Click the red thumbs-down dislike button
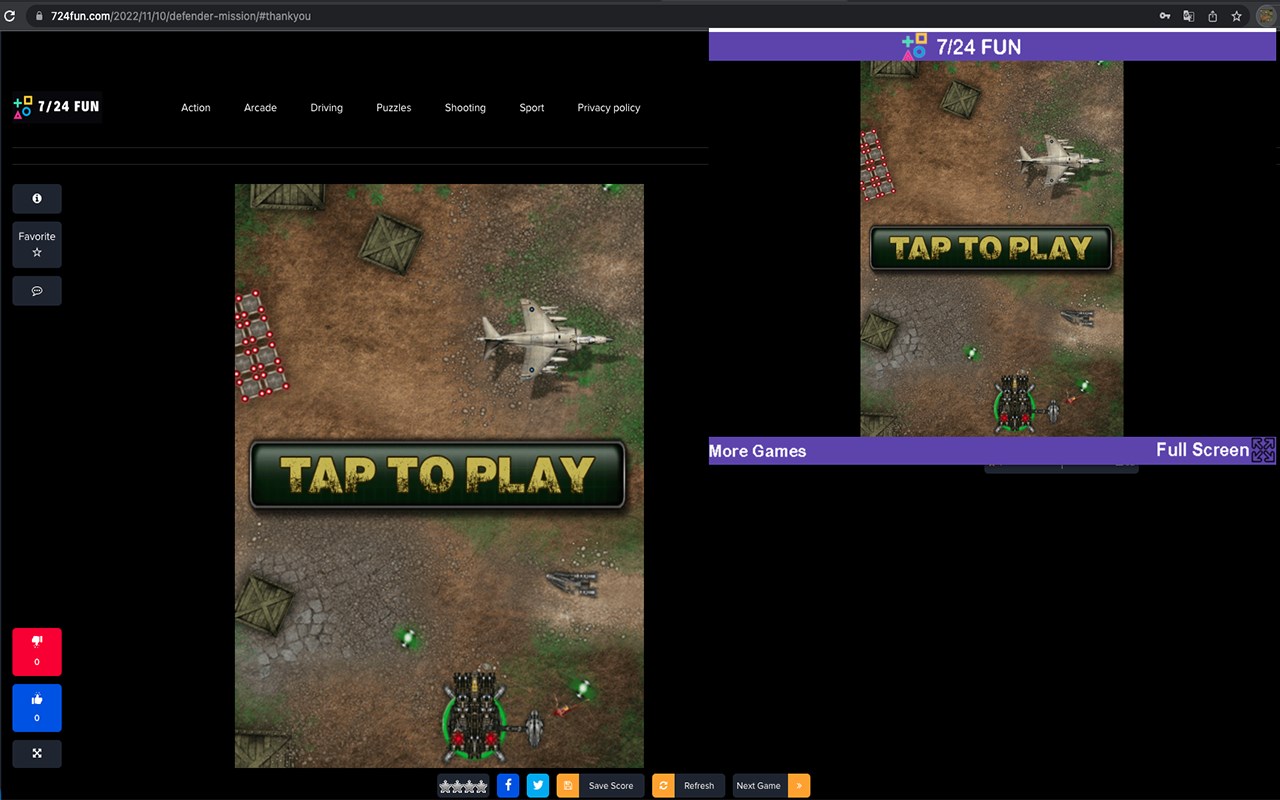 [37, 652]
